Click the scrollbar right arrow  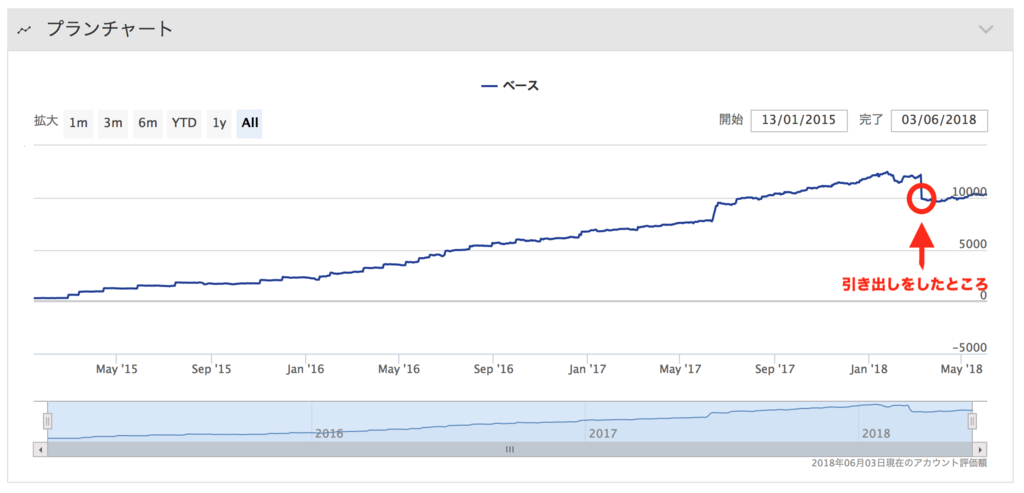(980, 449)
